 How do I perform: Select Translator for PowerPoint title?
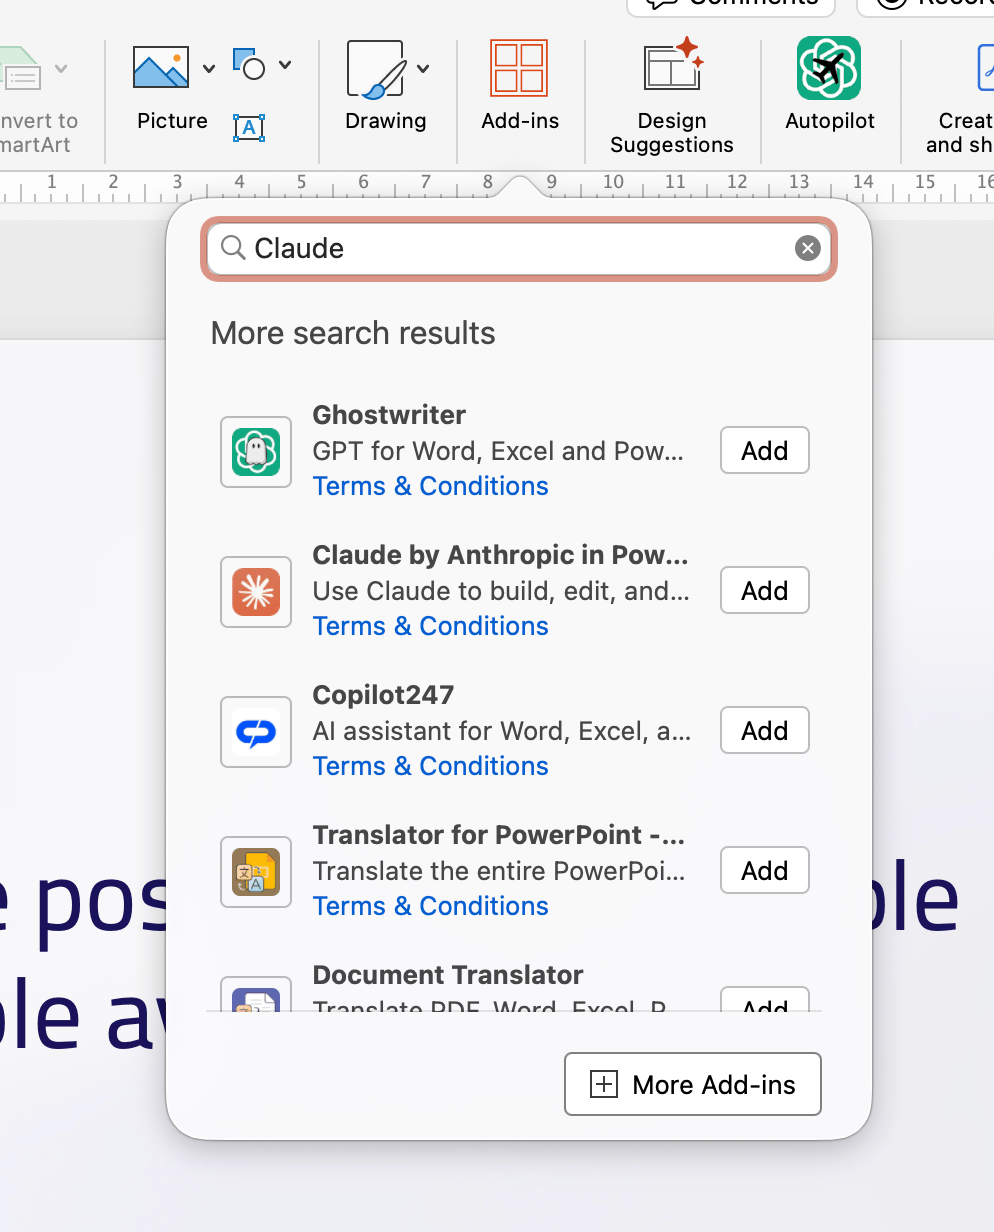click(x=498, y=835)
